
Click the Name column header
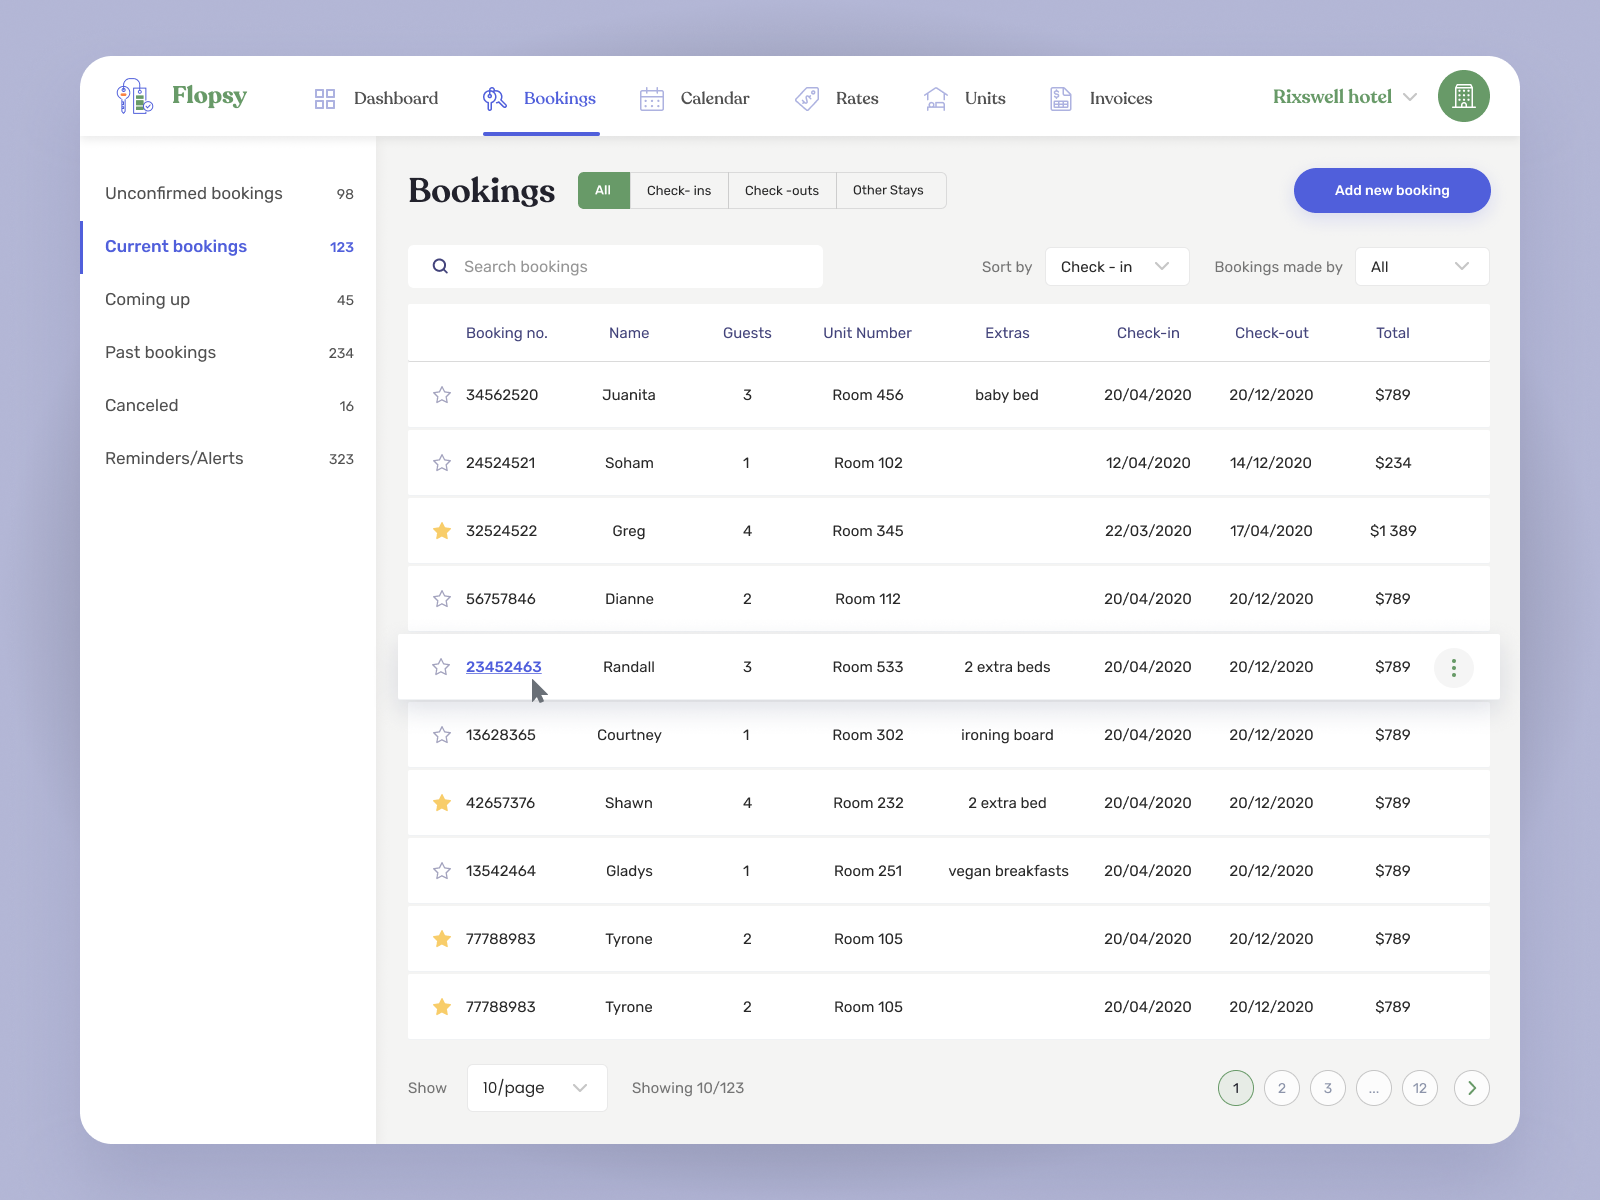pyautogui.click(x=629, y=333)
